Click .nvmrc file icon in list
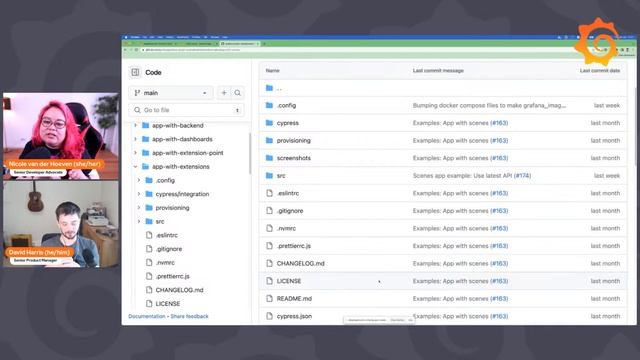This screenshot has height=360, width=640. click(269, 228)
